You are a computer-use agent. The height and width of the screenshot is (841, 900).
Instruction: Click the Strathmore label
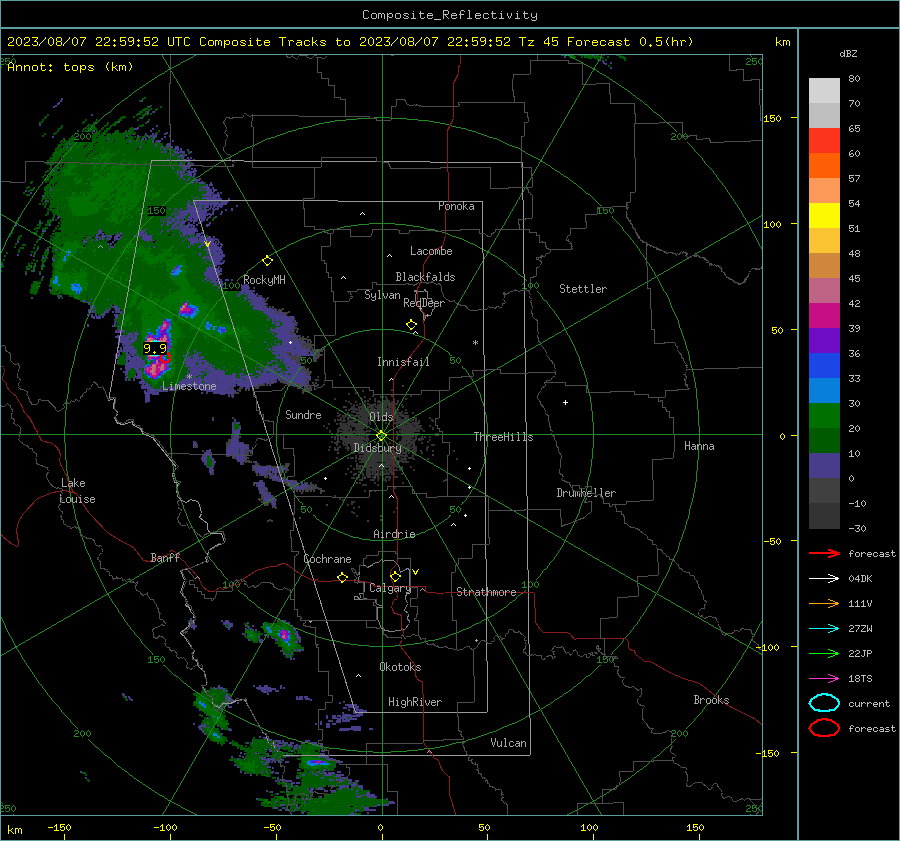[486, 592]
